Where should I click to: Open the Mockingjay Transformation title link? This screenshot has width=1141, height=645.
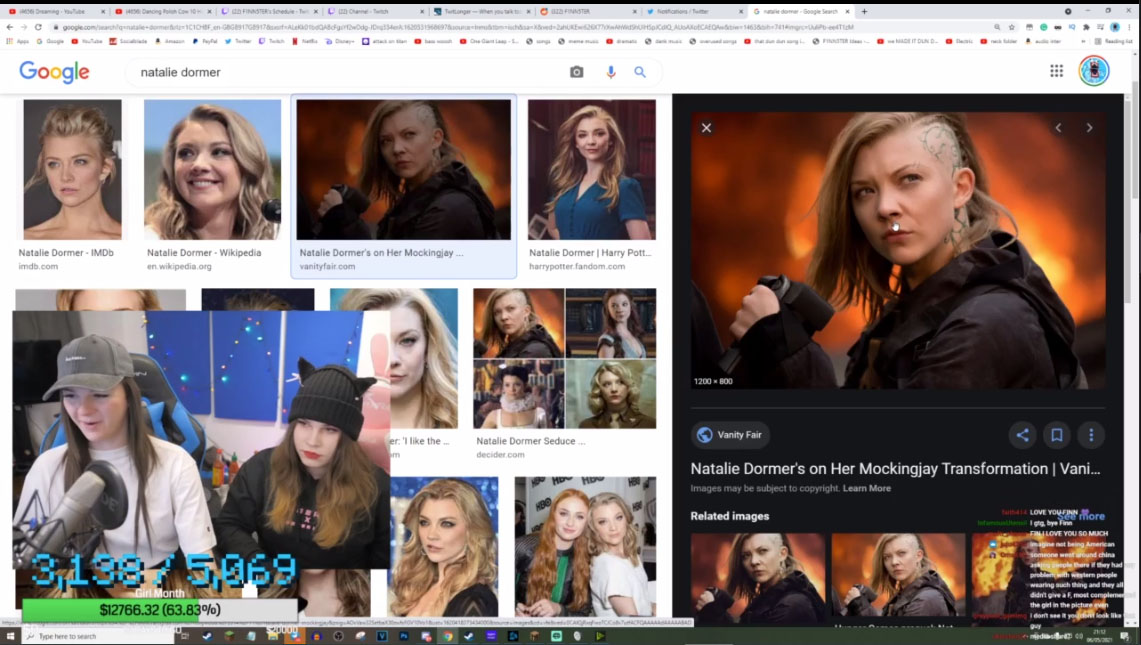(x=895, y=469)
